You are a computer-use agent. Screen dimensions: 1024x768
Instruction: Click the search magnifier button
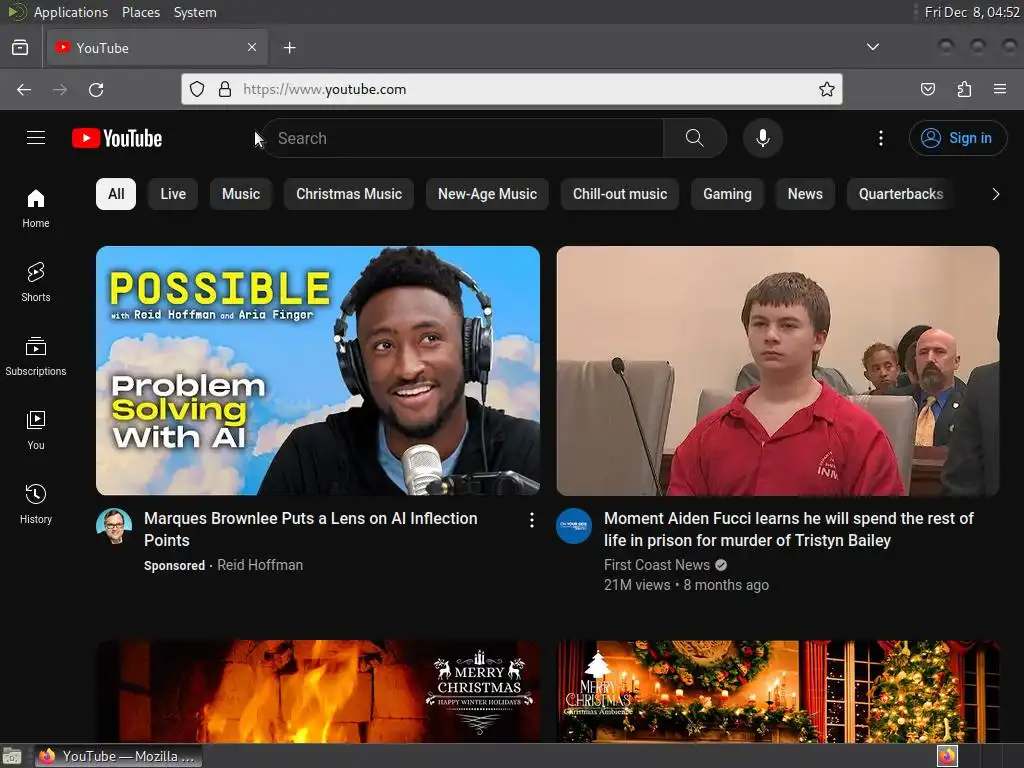click(x=694, y=138)
